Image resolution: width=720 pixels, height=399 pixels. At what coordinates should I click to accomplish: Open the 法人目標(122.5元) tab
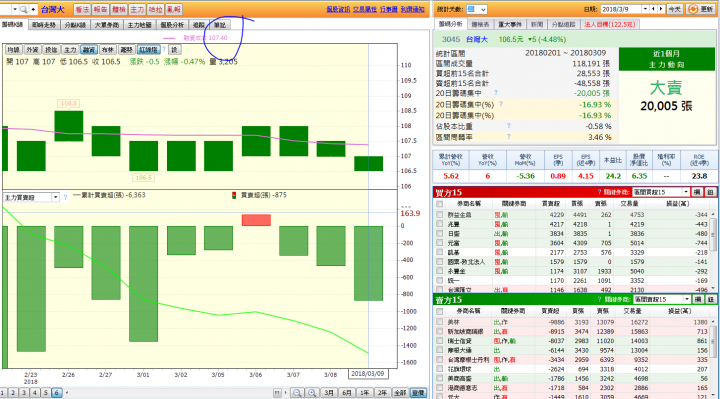pyautogui.click(x=610, y=24)
